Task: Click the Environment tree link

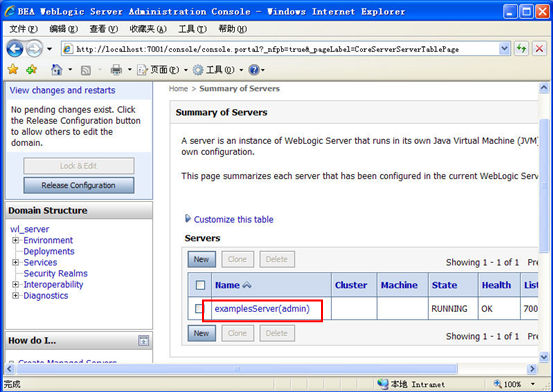Action: (x=48, y=240)
